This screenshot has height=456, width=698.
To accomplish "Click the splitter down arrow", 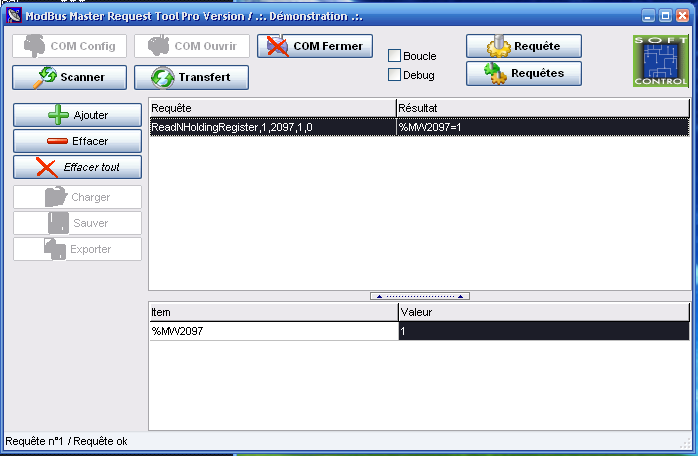I will click(459, 296).
